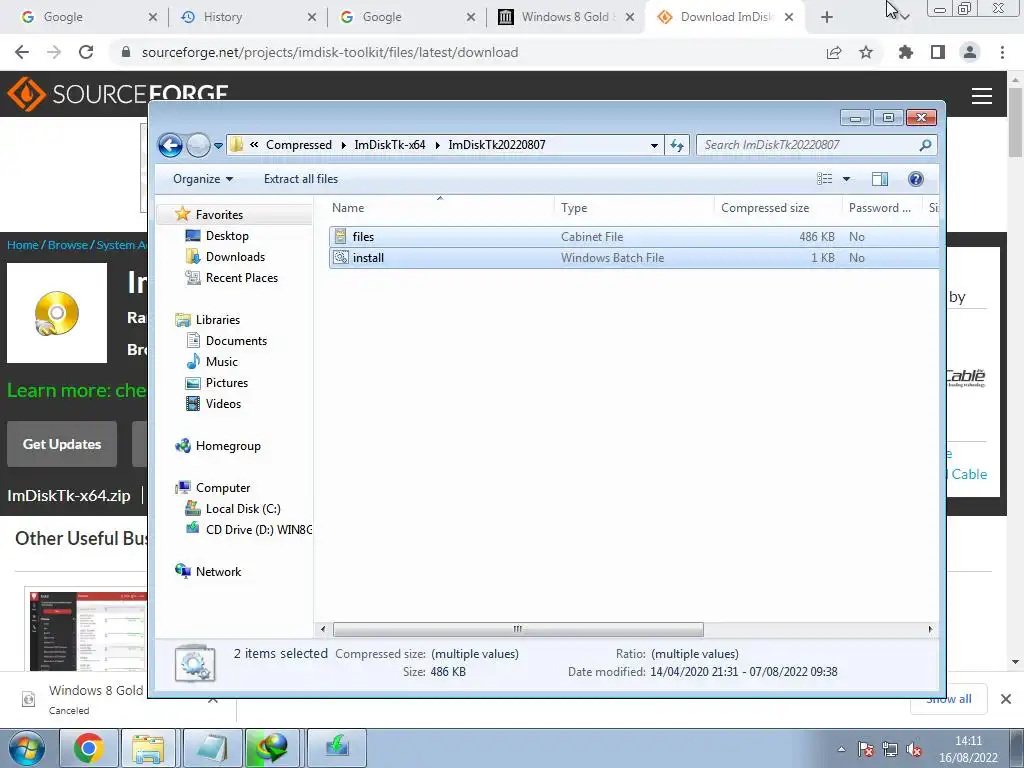The width and height of the screenshot is (1024, 768).
Task: Open CD Drive (D:) WIN8
Action: coord(258,529)
